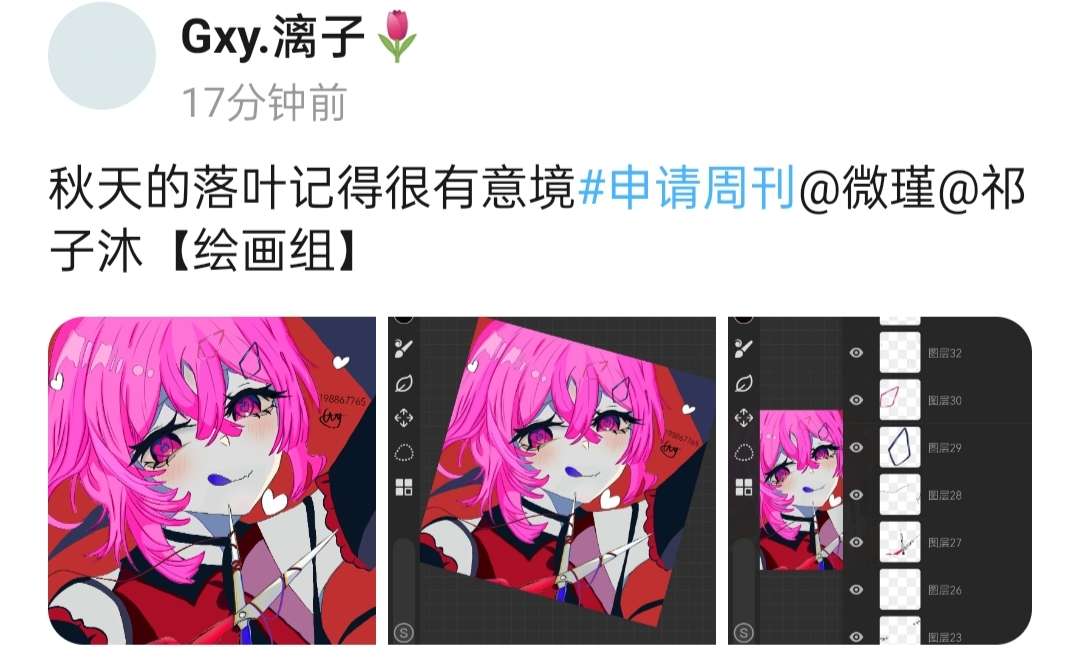Toggle the eye icon for 图层26

tap(856, 589)
